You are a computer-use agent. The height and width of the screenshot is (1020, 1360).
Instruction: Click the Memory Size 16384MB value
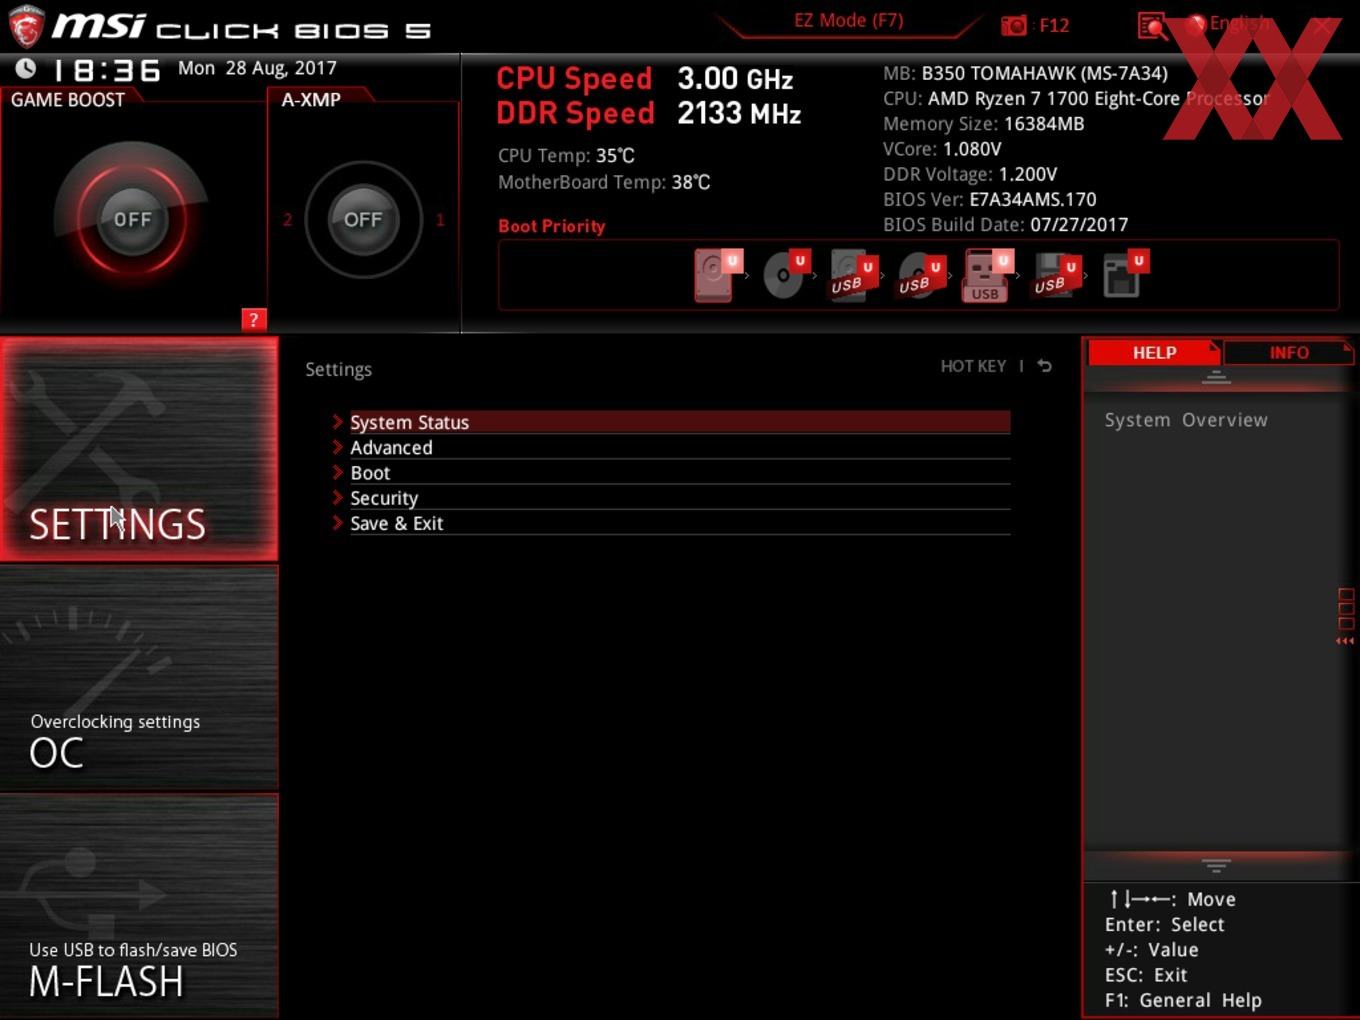(x=1044, y=123)
